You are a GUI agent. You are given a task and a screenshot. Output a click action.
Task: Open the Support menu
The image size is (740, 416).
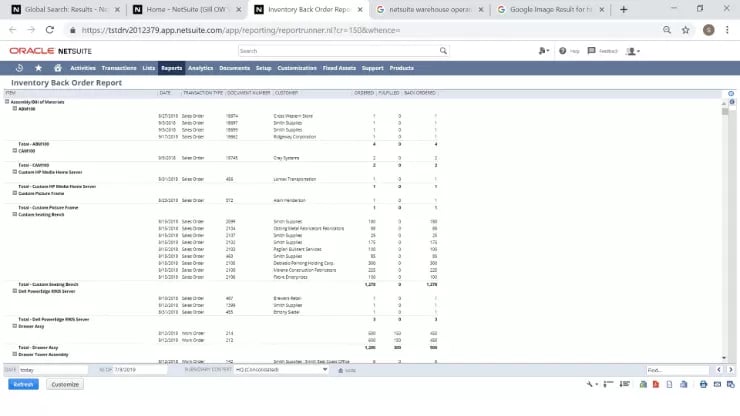coord(372,68)
